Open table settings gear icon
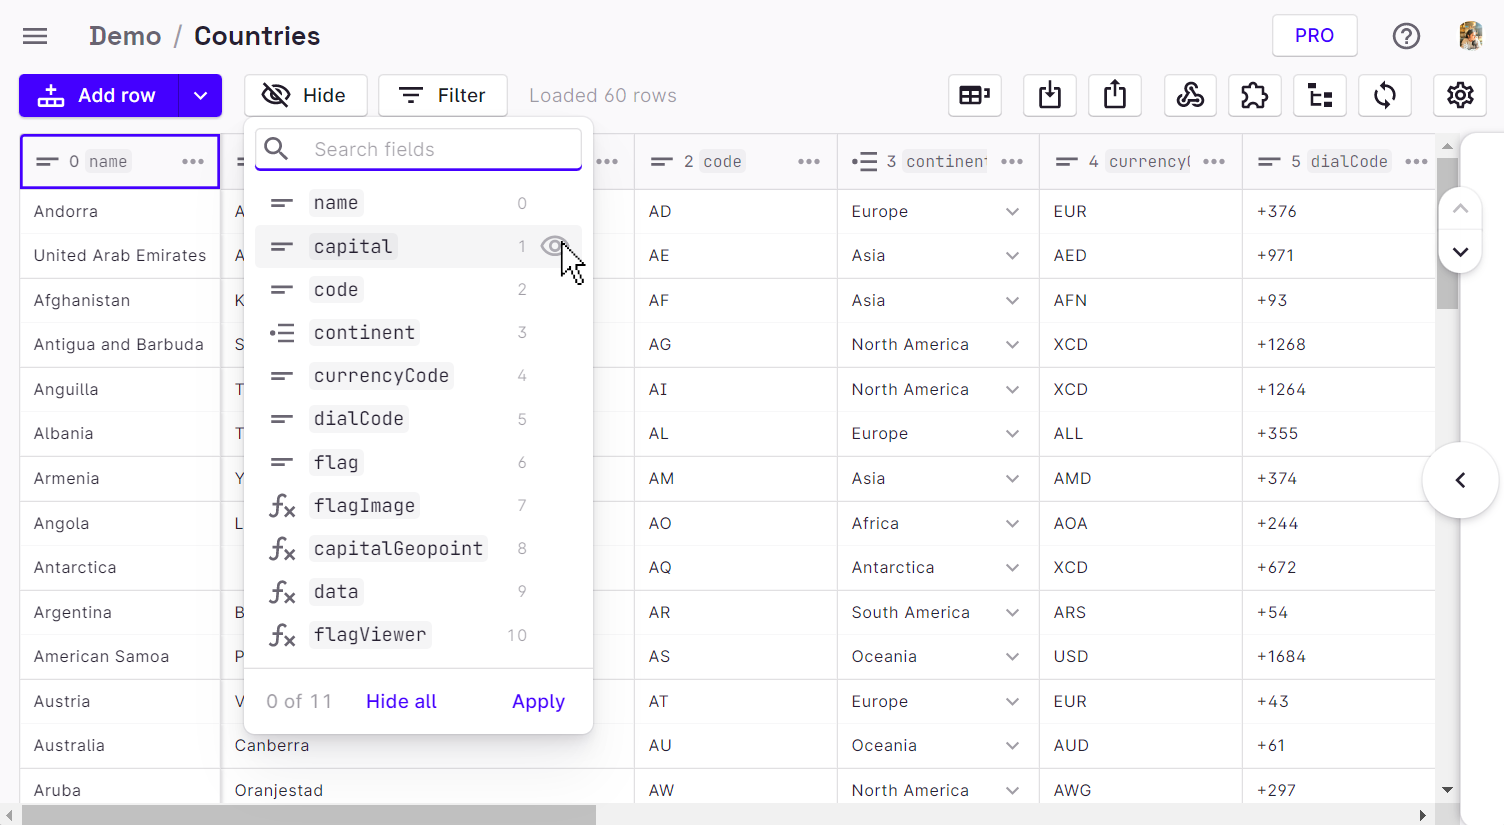 tap(1460, 96)
